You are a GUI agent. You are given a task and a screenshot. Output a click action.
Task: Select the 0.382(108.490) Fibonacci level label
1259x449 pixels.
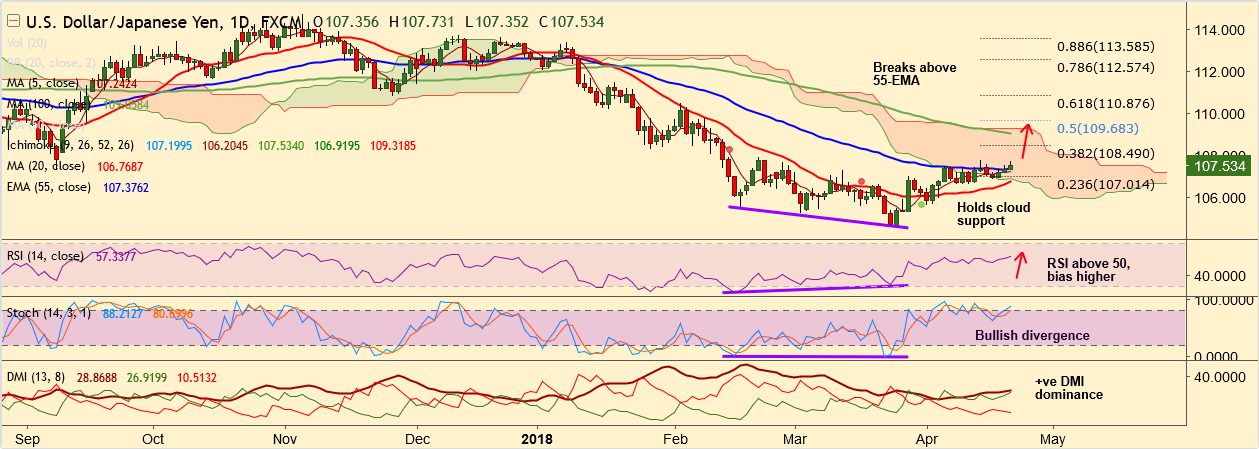1106,153
